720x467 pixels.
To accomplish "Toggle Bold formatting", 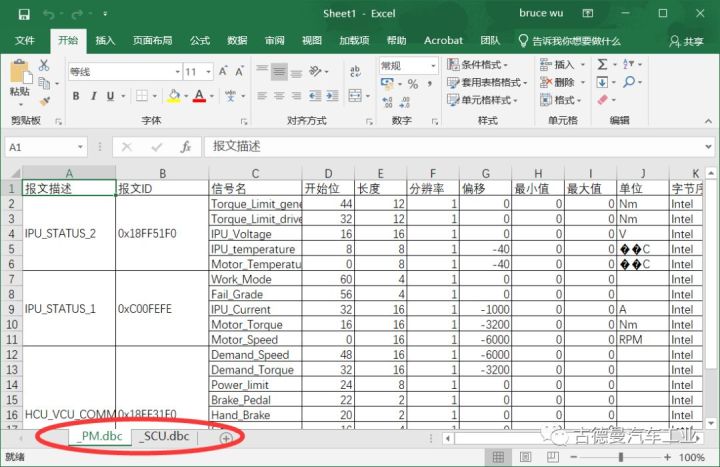I will coord(76,96).
